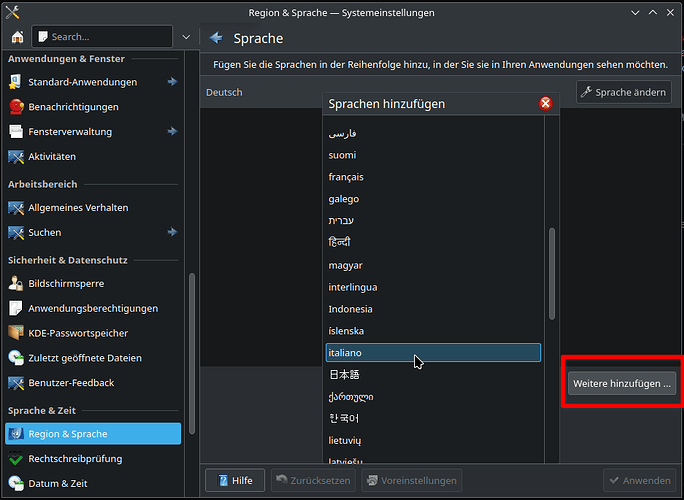
Task: Close the Sprachen hinzufügen popup
Action: [545, 104]
